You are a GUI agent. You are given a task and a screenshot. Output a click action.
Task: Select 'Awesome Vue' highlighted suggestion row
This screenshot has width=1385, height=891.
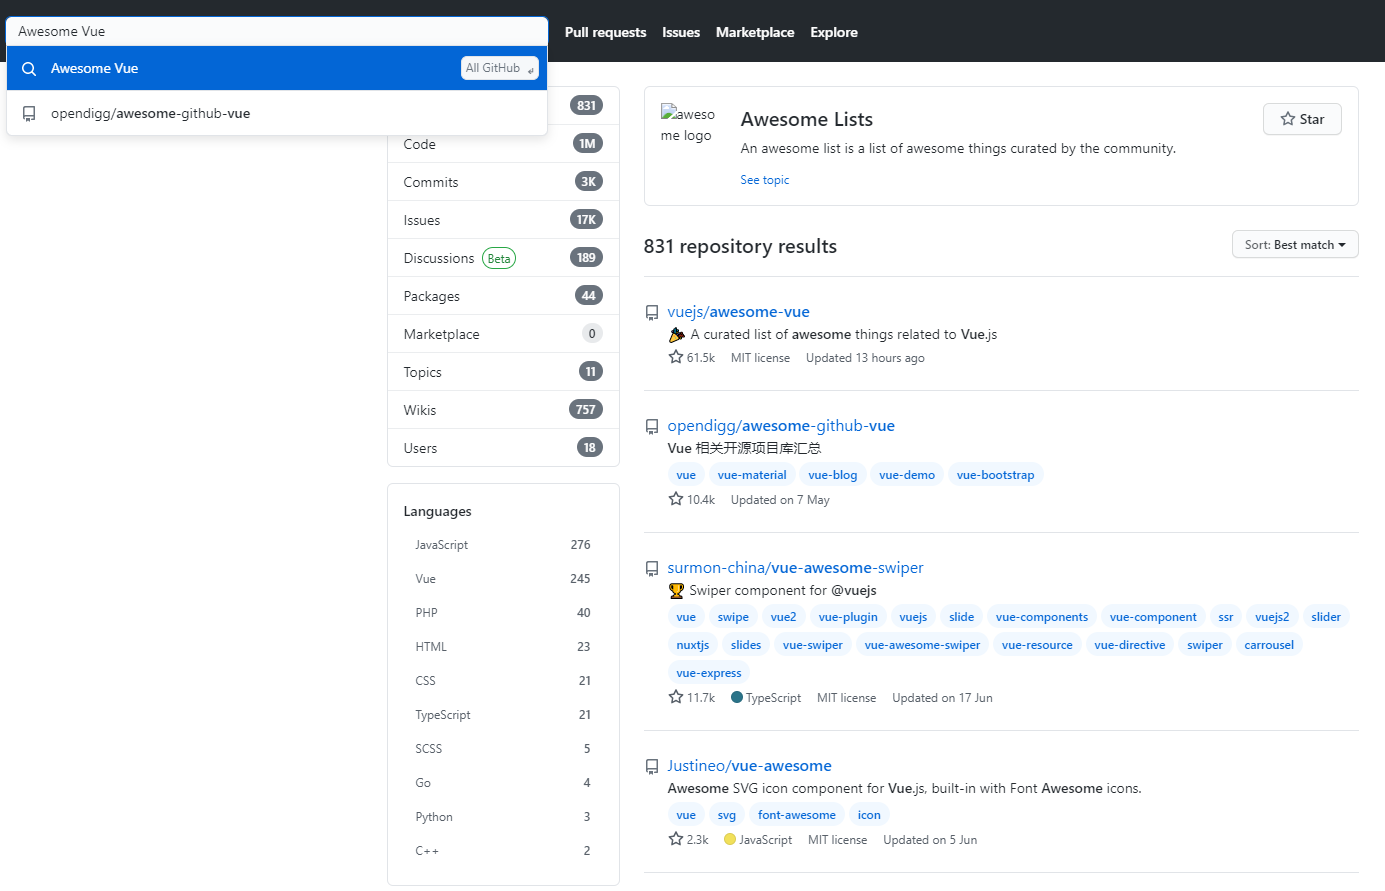point(277,68)
